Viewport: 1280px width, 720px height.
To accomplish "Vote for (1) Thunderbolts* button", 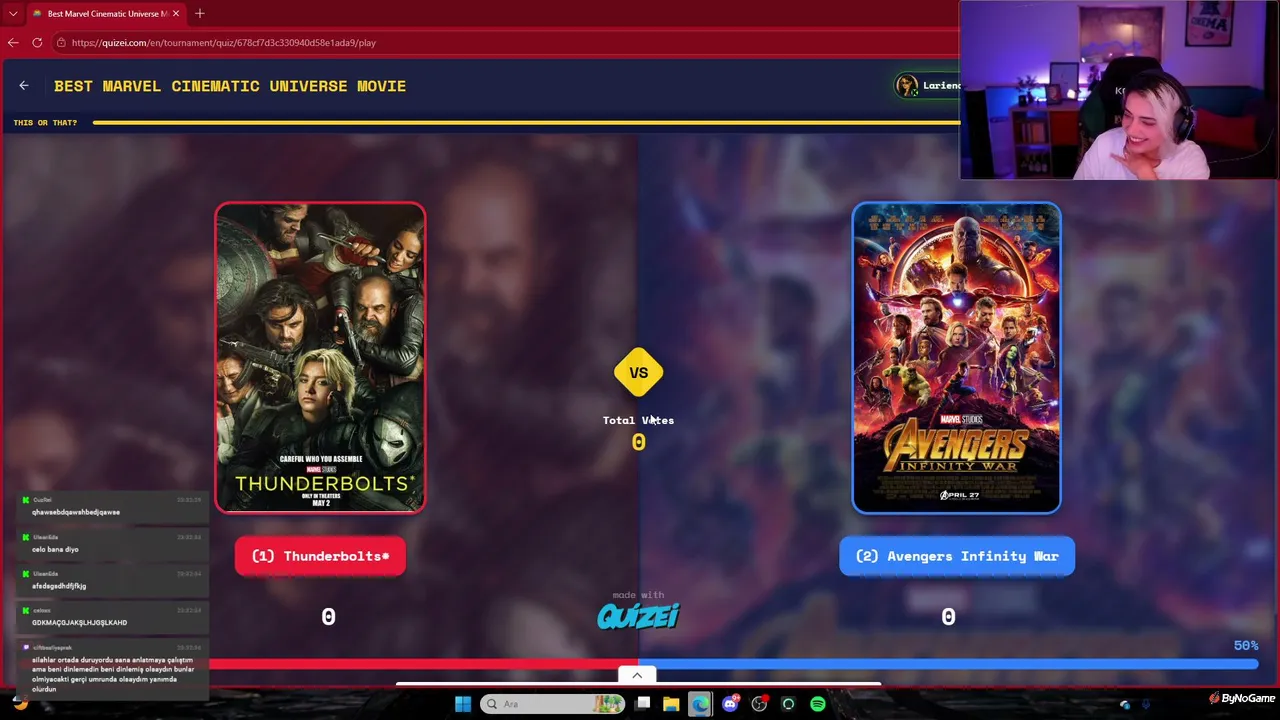I will click(320, 556).
